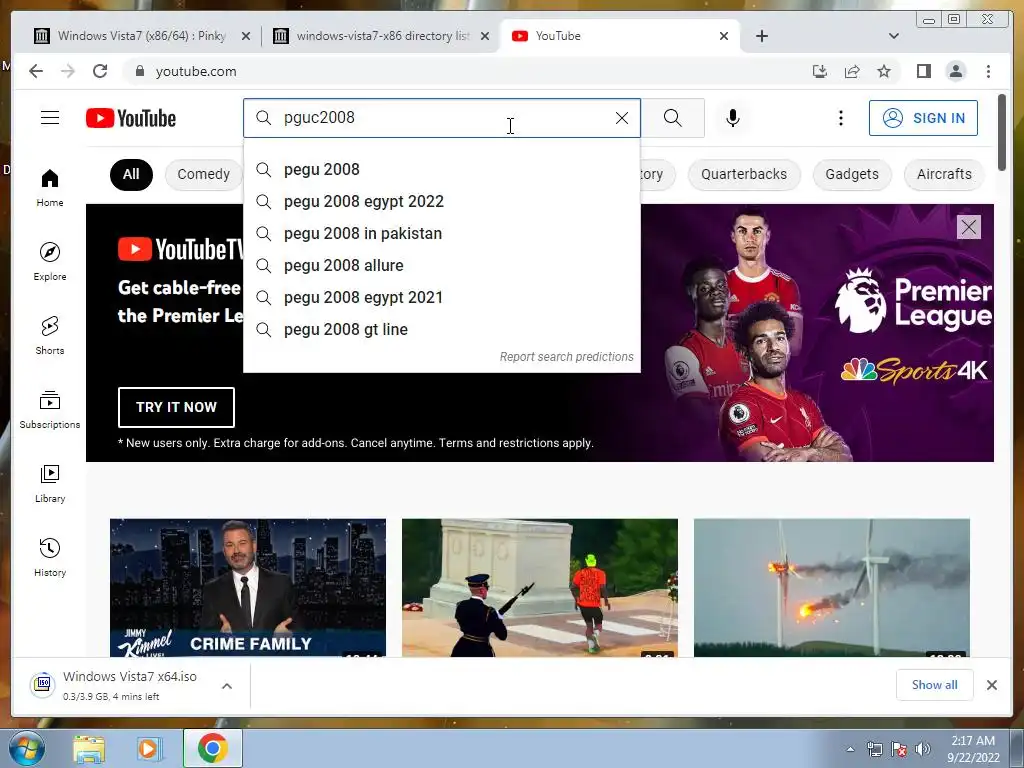This screenshot has width=1024, height=768.
Task: Select the Aircrafts filter chip
Action: [944, 174]
